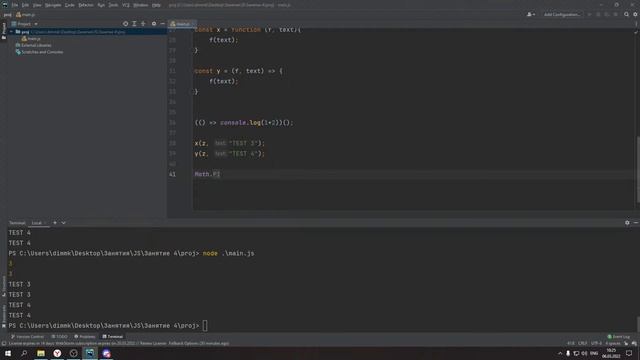640x360 pixels.
Task: Open the Version Control tool window
Action: 27,337
